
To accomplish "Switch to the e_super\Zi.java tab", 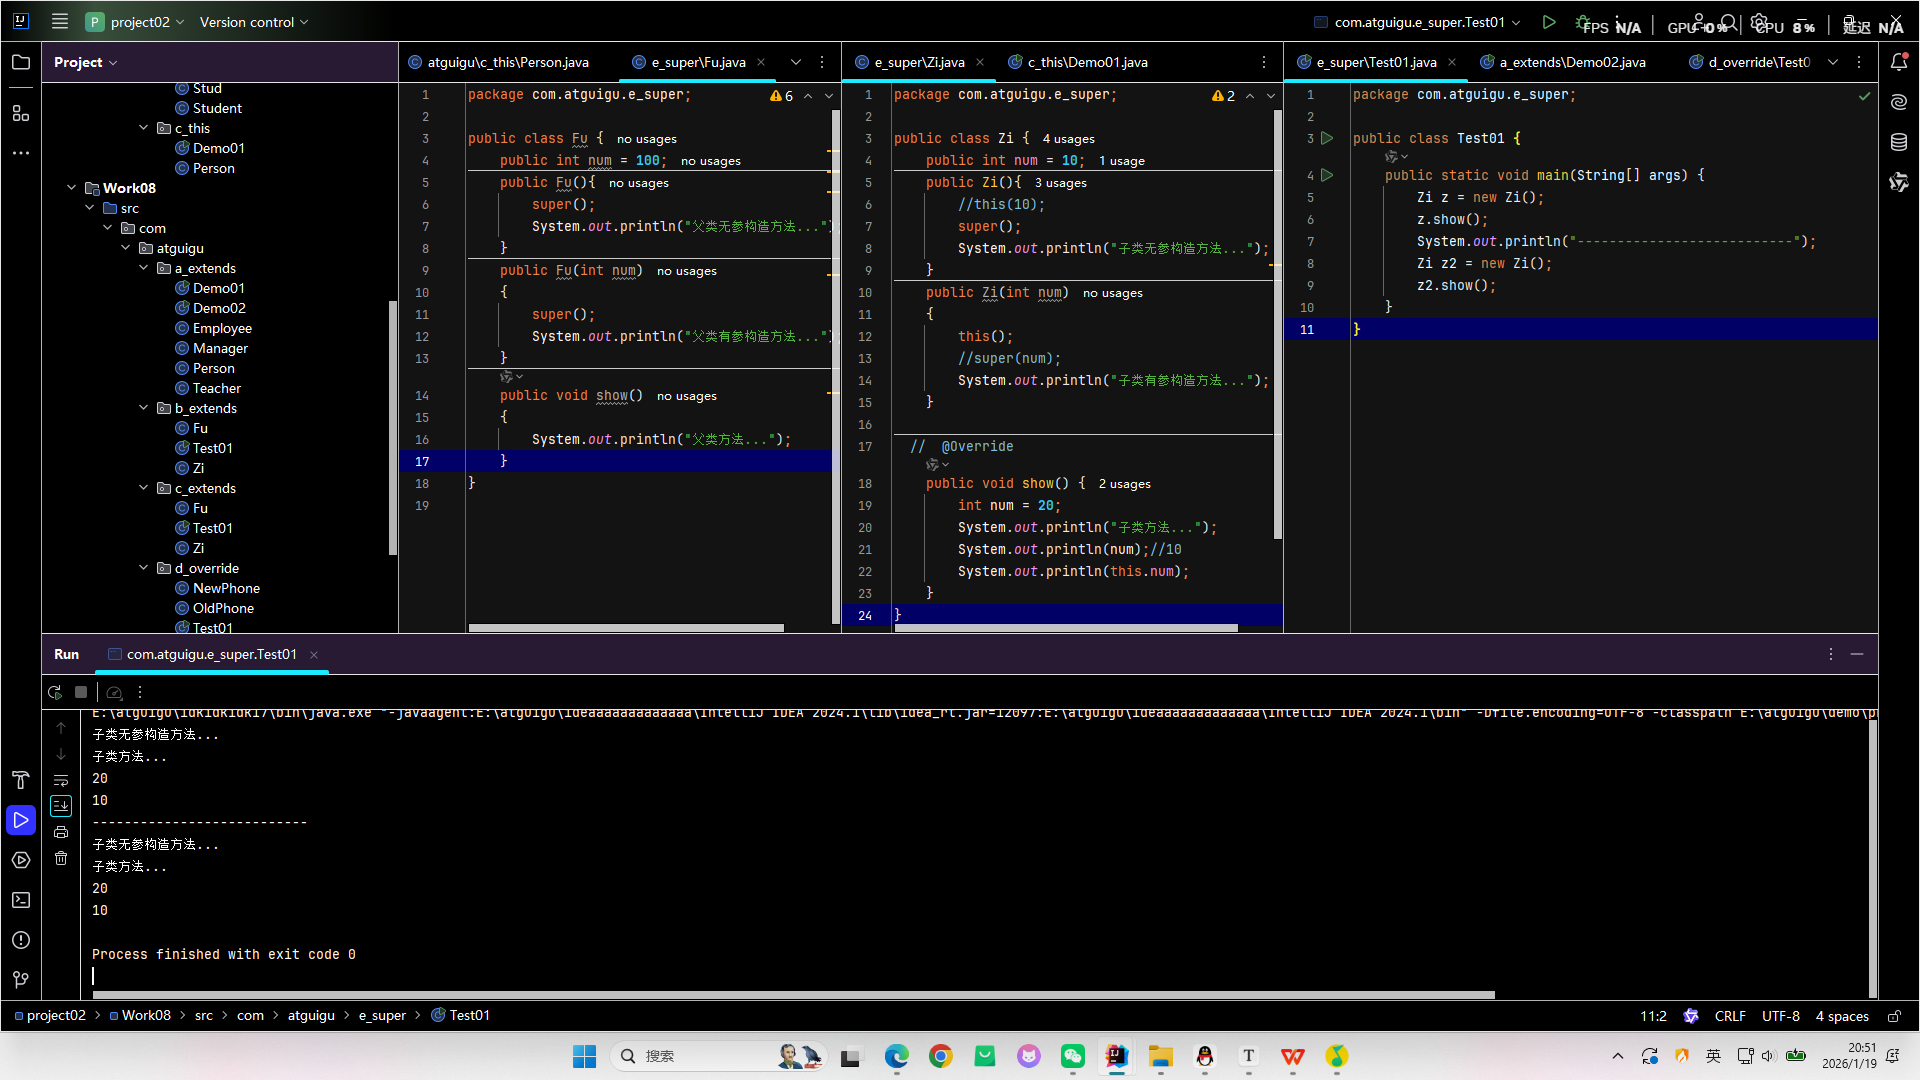I will pyautogui.click(x=918, y=62).
